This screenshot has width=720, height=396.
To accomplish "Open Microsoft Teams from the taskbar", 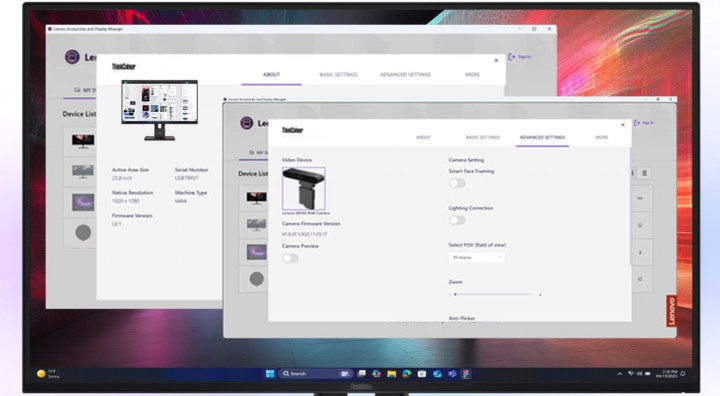I will click(452, 373).
